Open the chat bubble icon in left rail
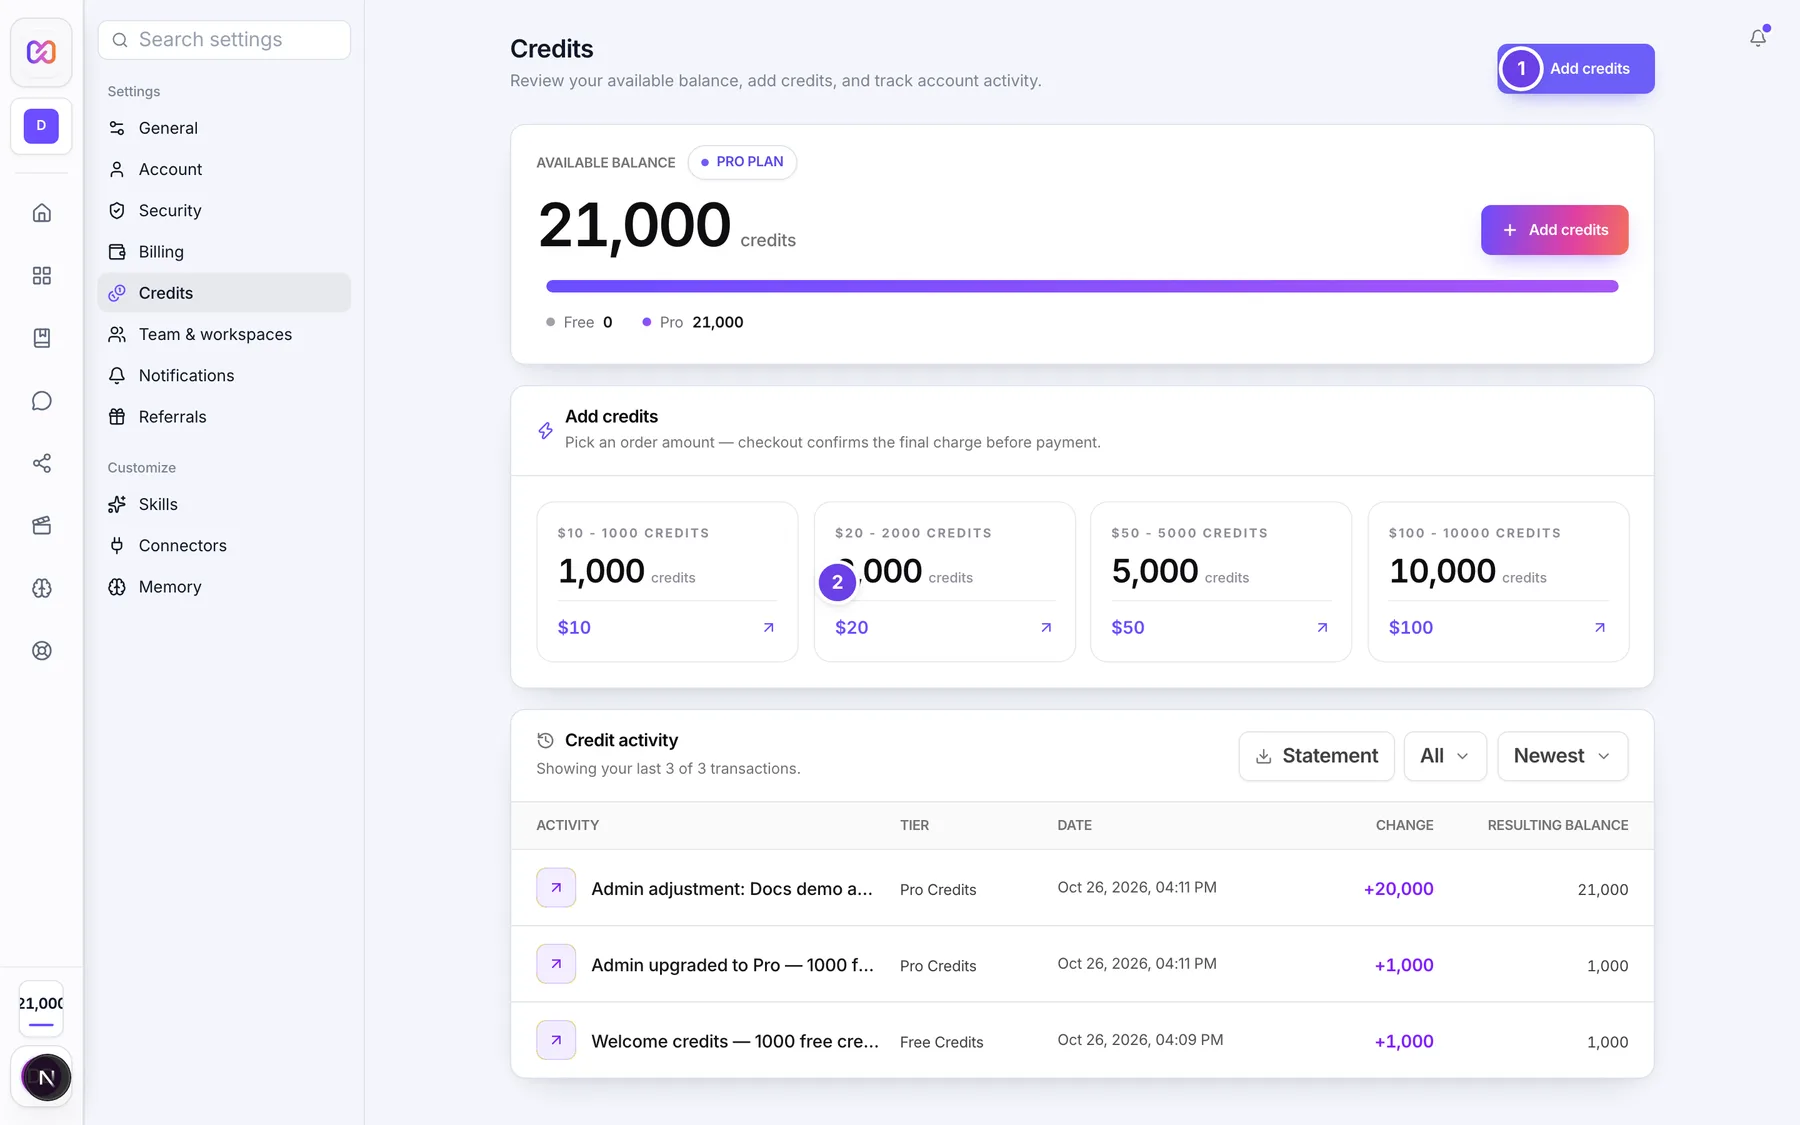 (42, 401)
